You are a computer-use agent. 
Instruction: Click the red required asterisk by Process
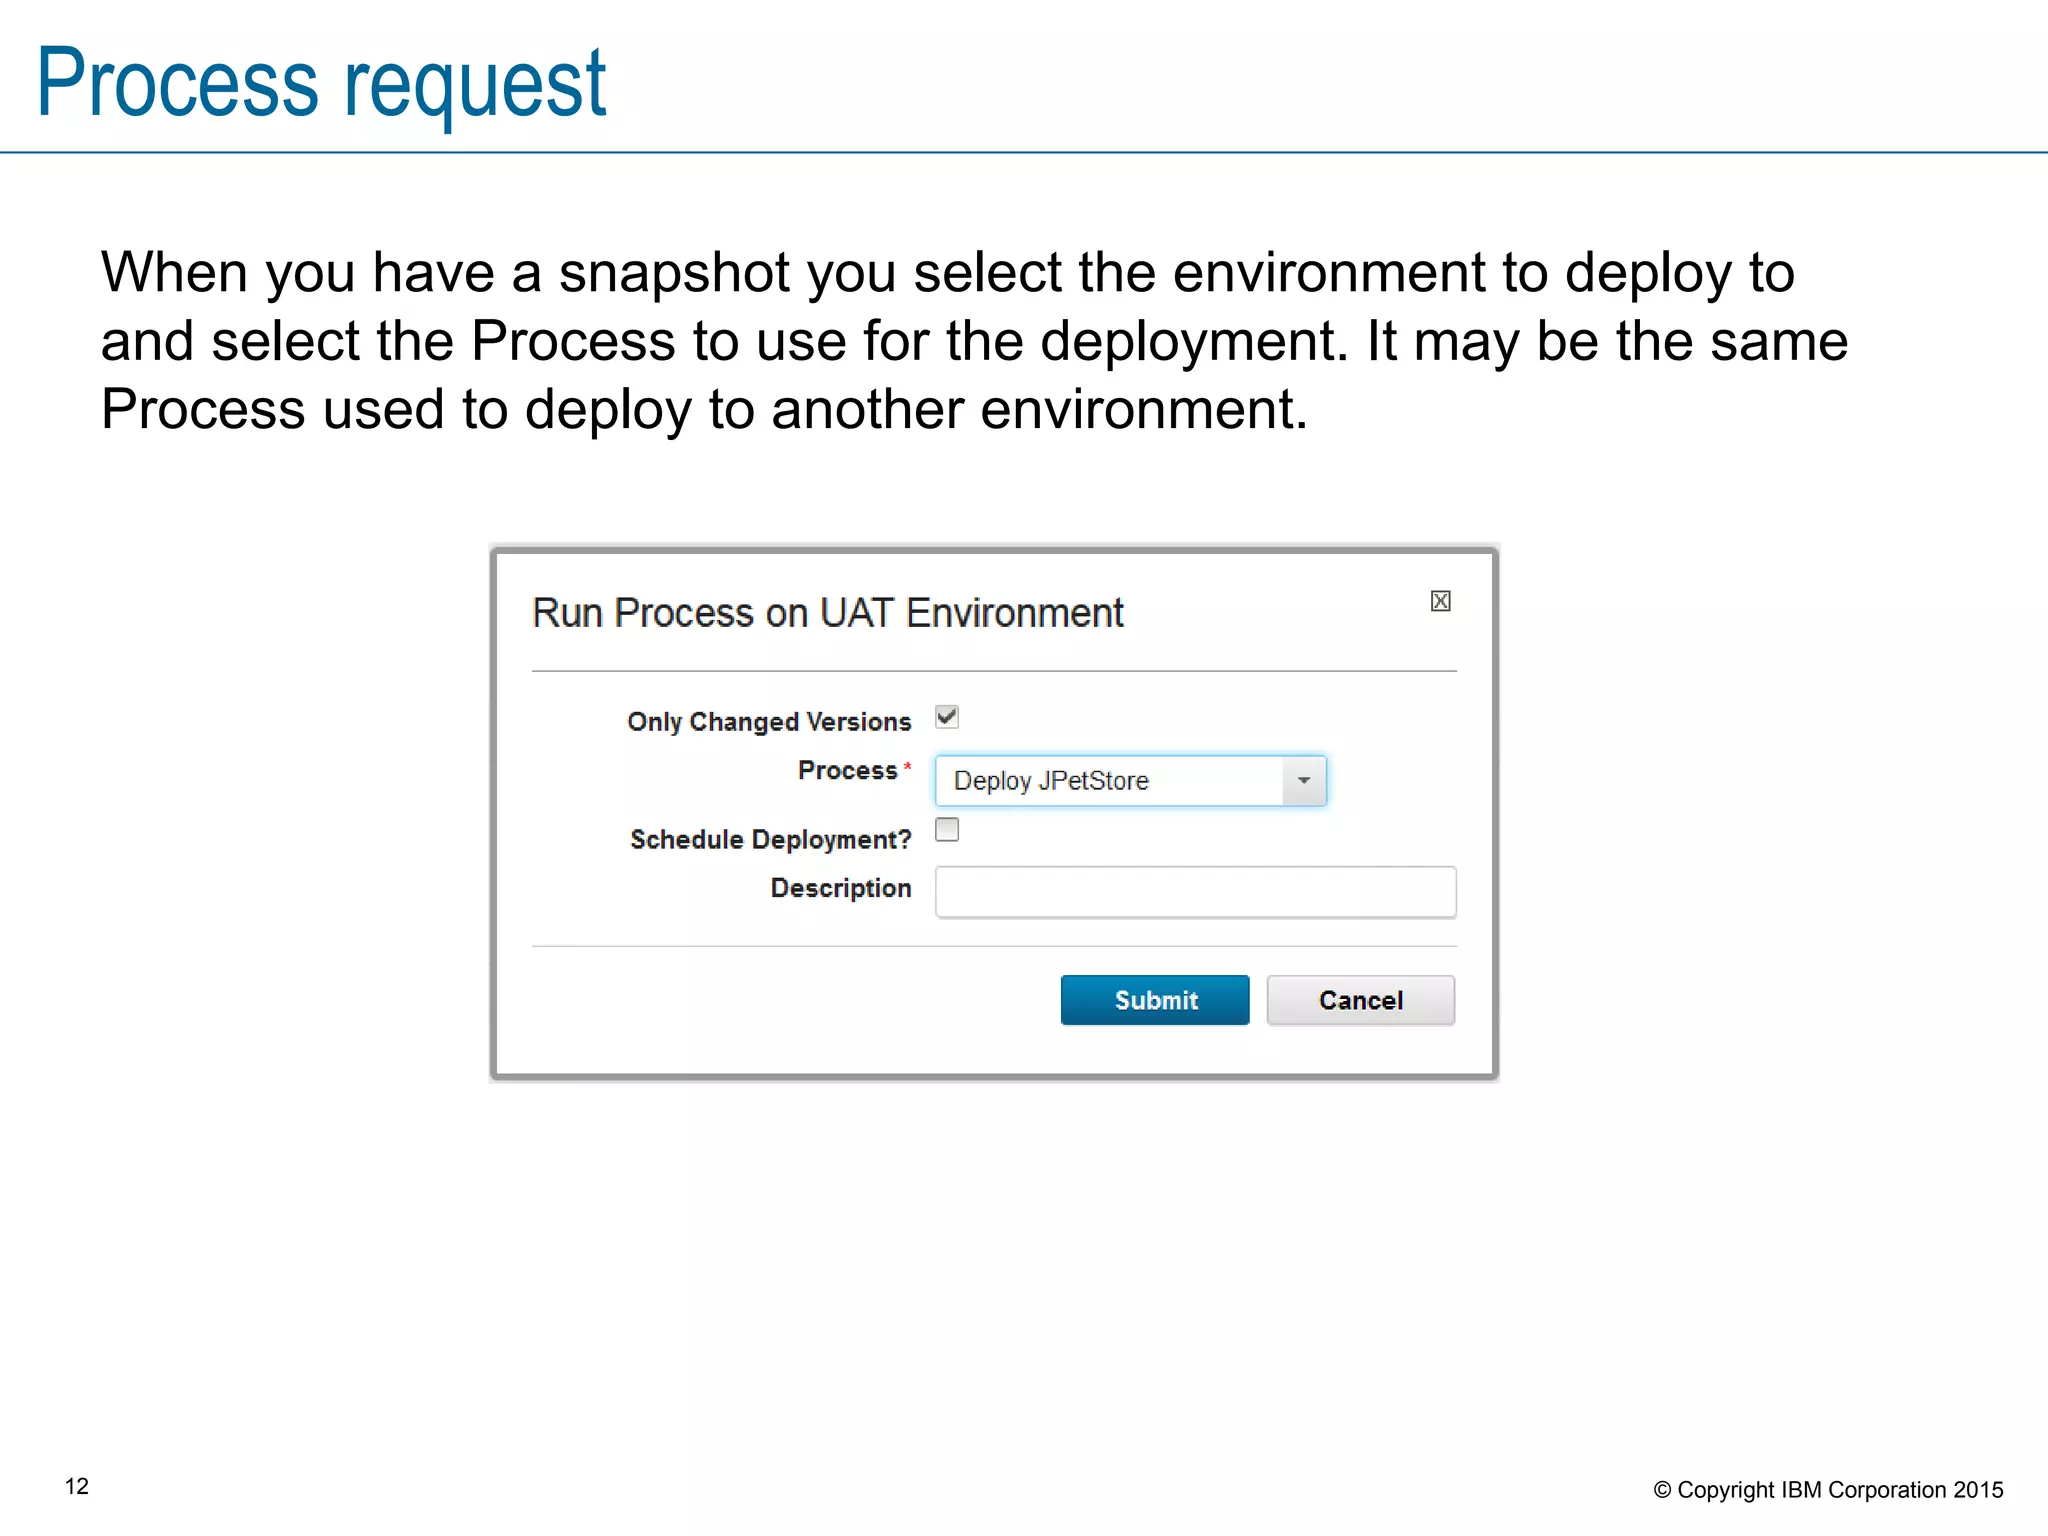pos(907,767)
